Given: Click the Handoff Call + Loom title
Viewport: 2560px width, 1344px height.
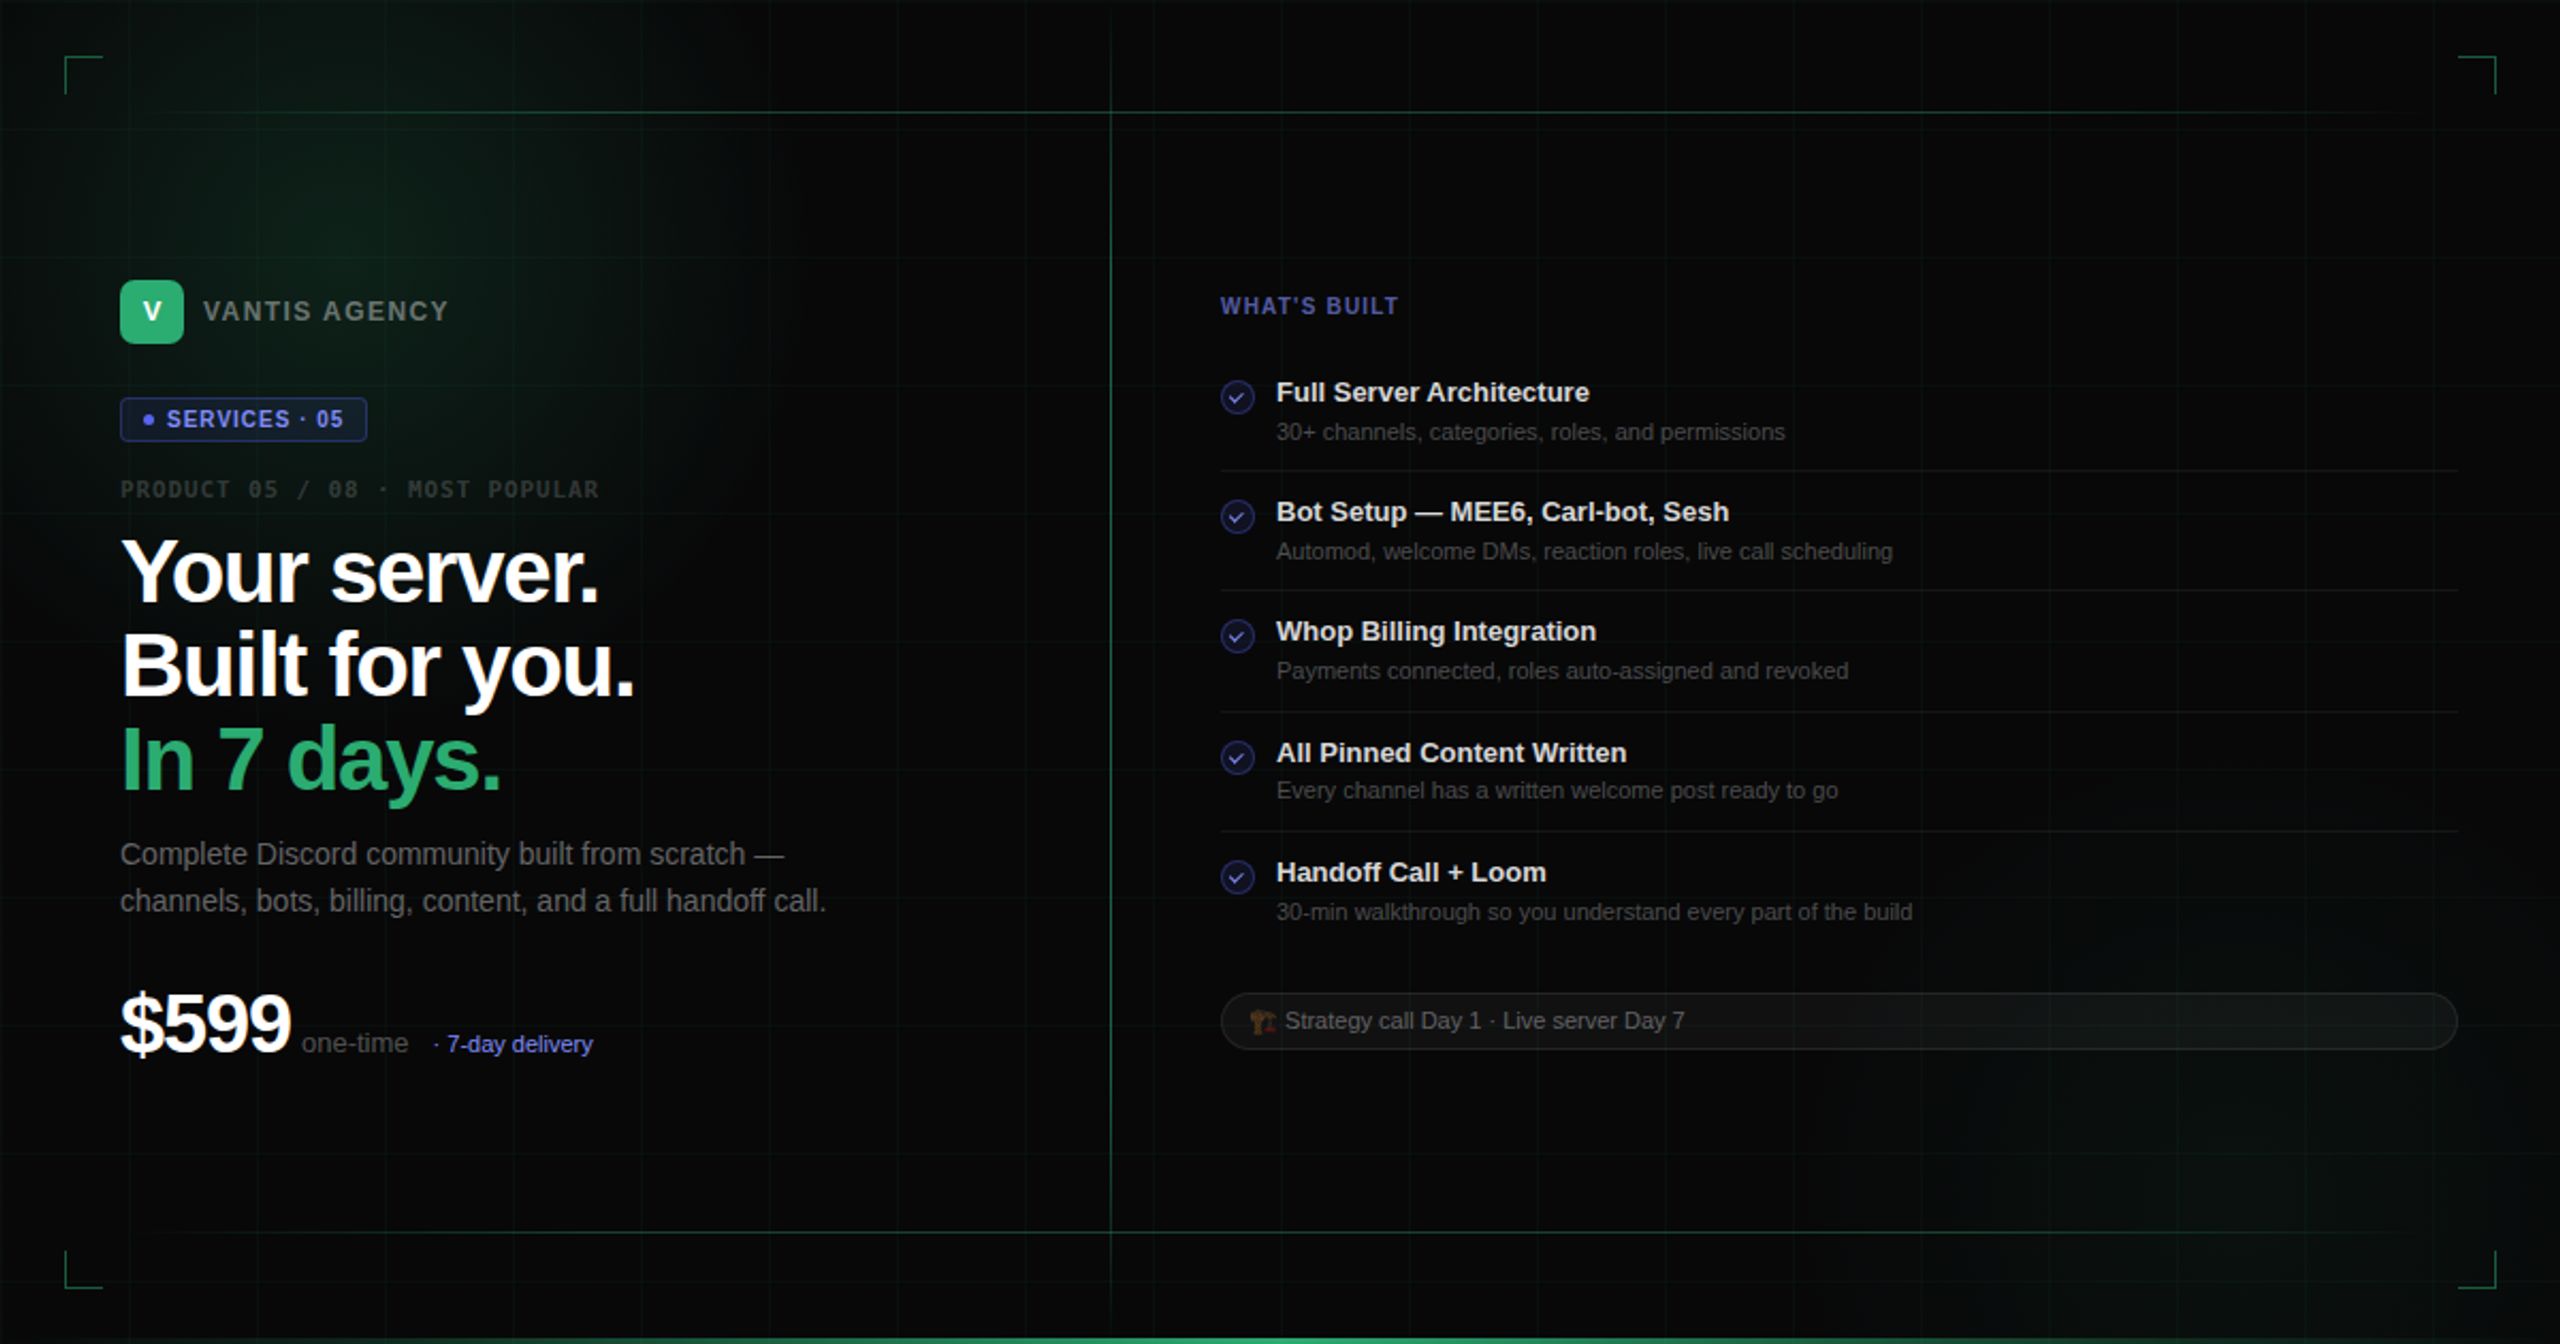Looking at the screenshot, I should [1411, 873].
